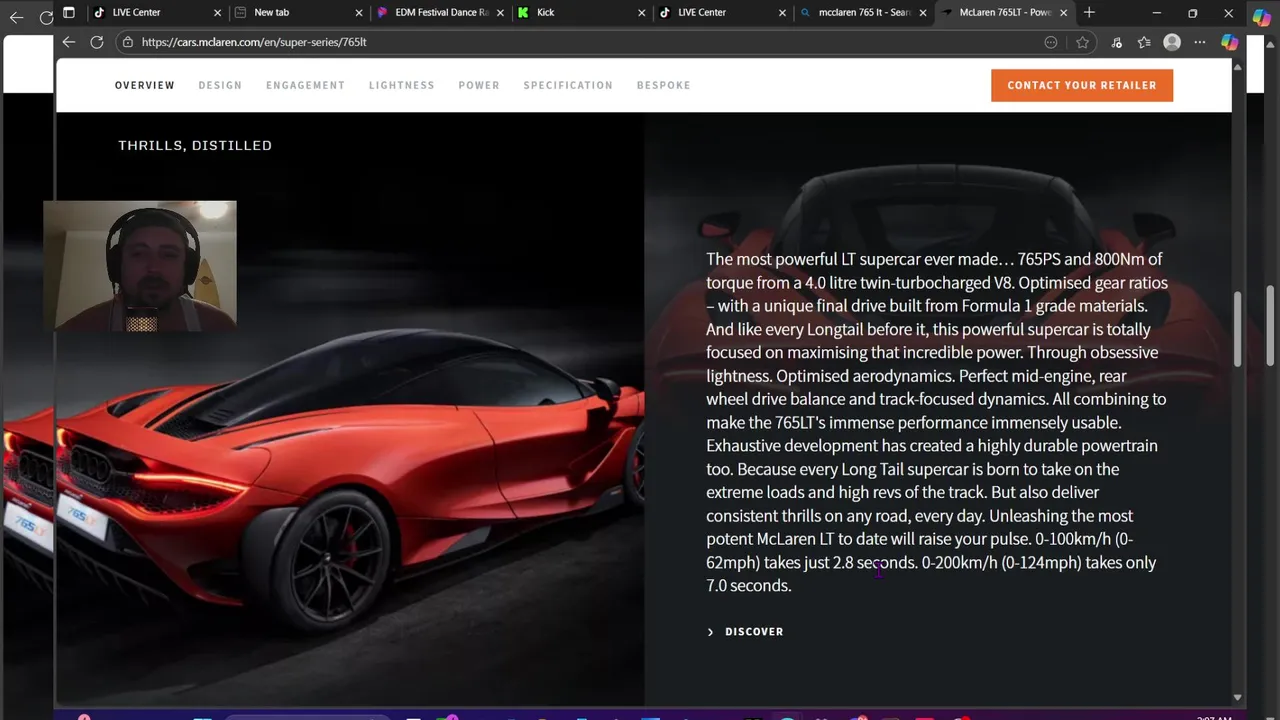Close the New tab tab
Screen dimensions: 1280x720
(359, 13)
